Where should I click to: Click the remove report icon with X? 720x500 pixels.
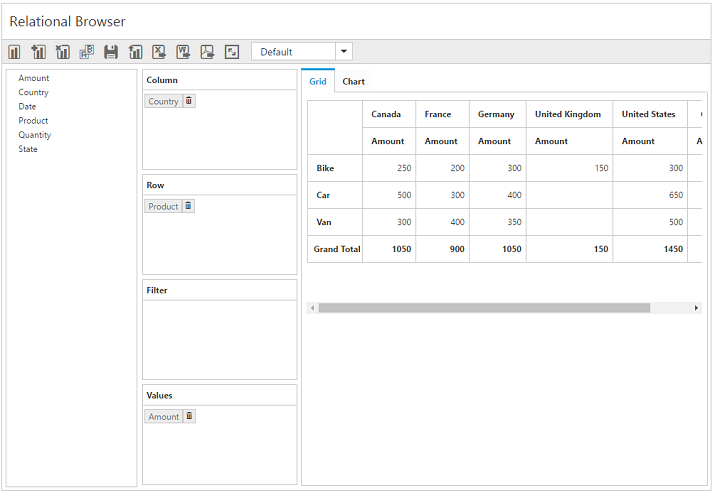[63, 52]
